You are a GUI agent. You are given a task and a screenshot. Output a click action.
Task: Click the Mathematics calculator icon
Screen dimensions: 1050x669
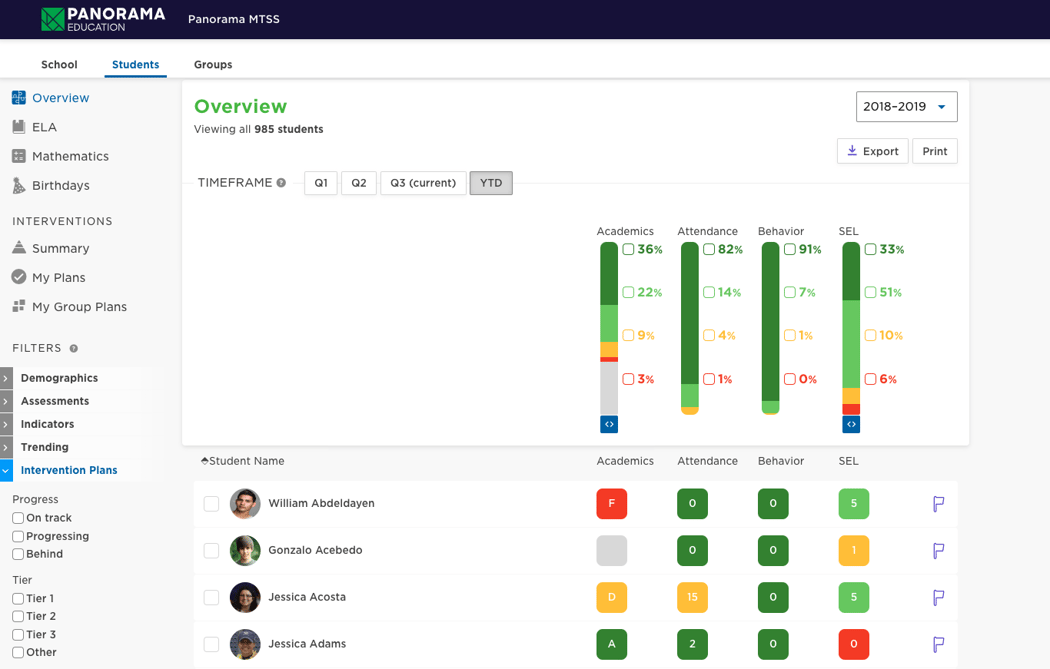pyautogui.click(x=19, y=156)
